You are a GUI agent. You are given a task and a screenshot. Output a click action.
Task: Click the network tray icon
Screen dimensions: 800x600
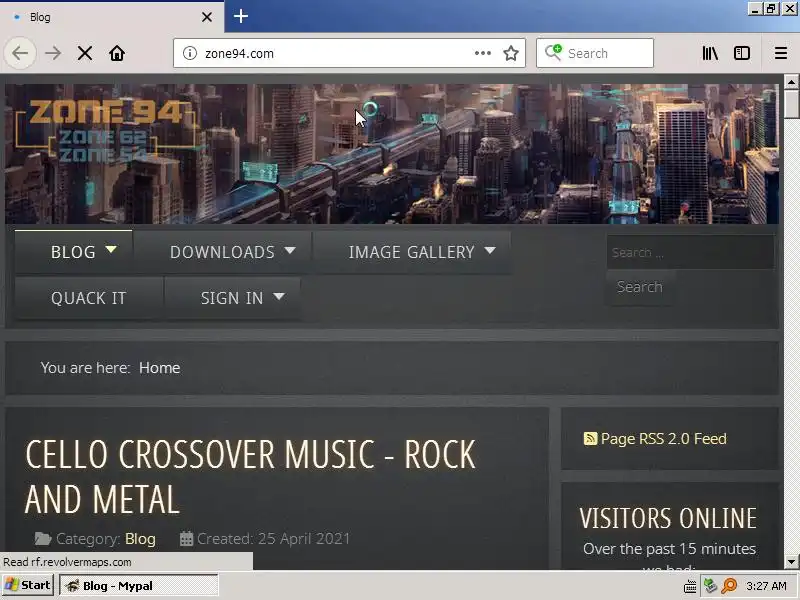pos(710,586)
